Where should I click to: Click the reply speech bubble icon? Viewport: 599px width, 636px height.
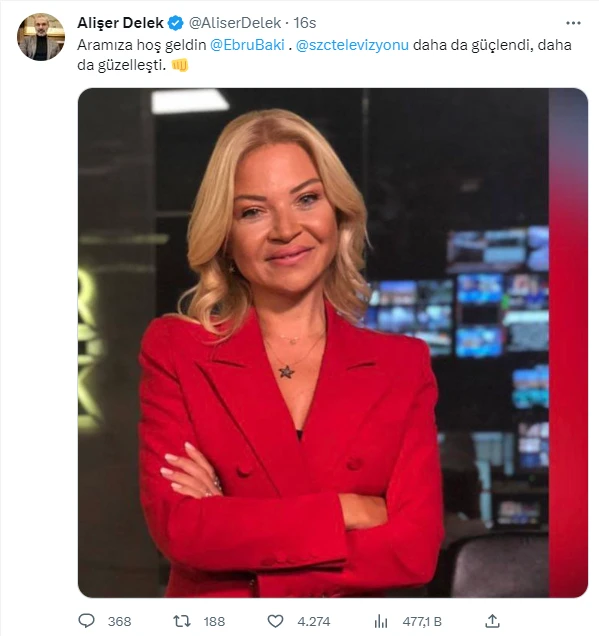coord(86,621)
